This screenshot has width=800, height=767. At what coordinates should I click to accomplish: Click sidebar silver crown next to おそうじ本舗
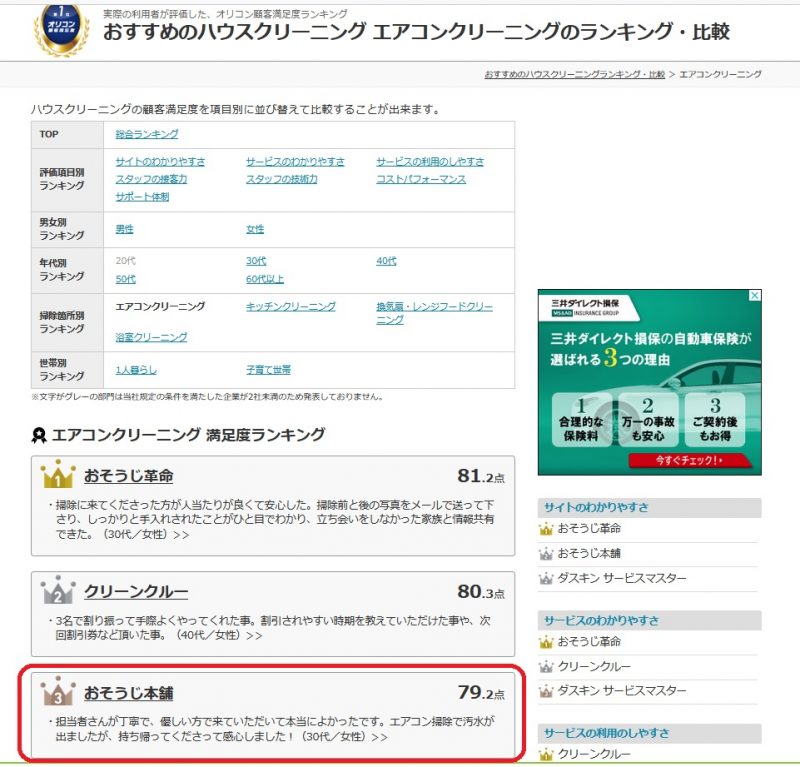[546, 554]
